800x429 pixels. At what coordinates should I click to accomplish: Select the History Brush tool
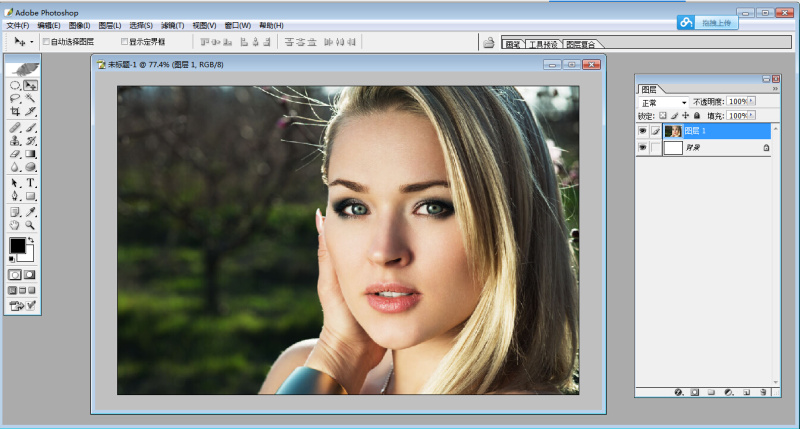[x=31, y=140]
